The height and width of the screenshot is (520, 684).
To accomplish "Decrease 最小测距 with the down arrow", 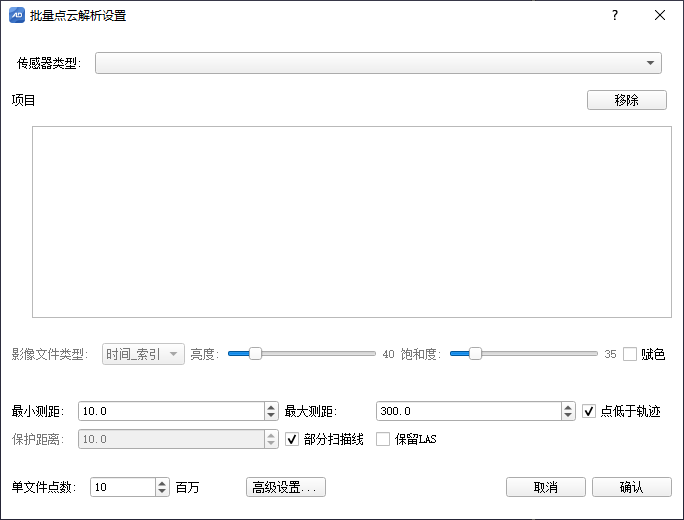I will click(271, 415).
